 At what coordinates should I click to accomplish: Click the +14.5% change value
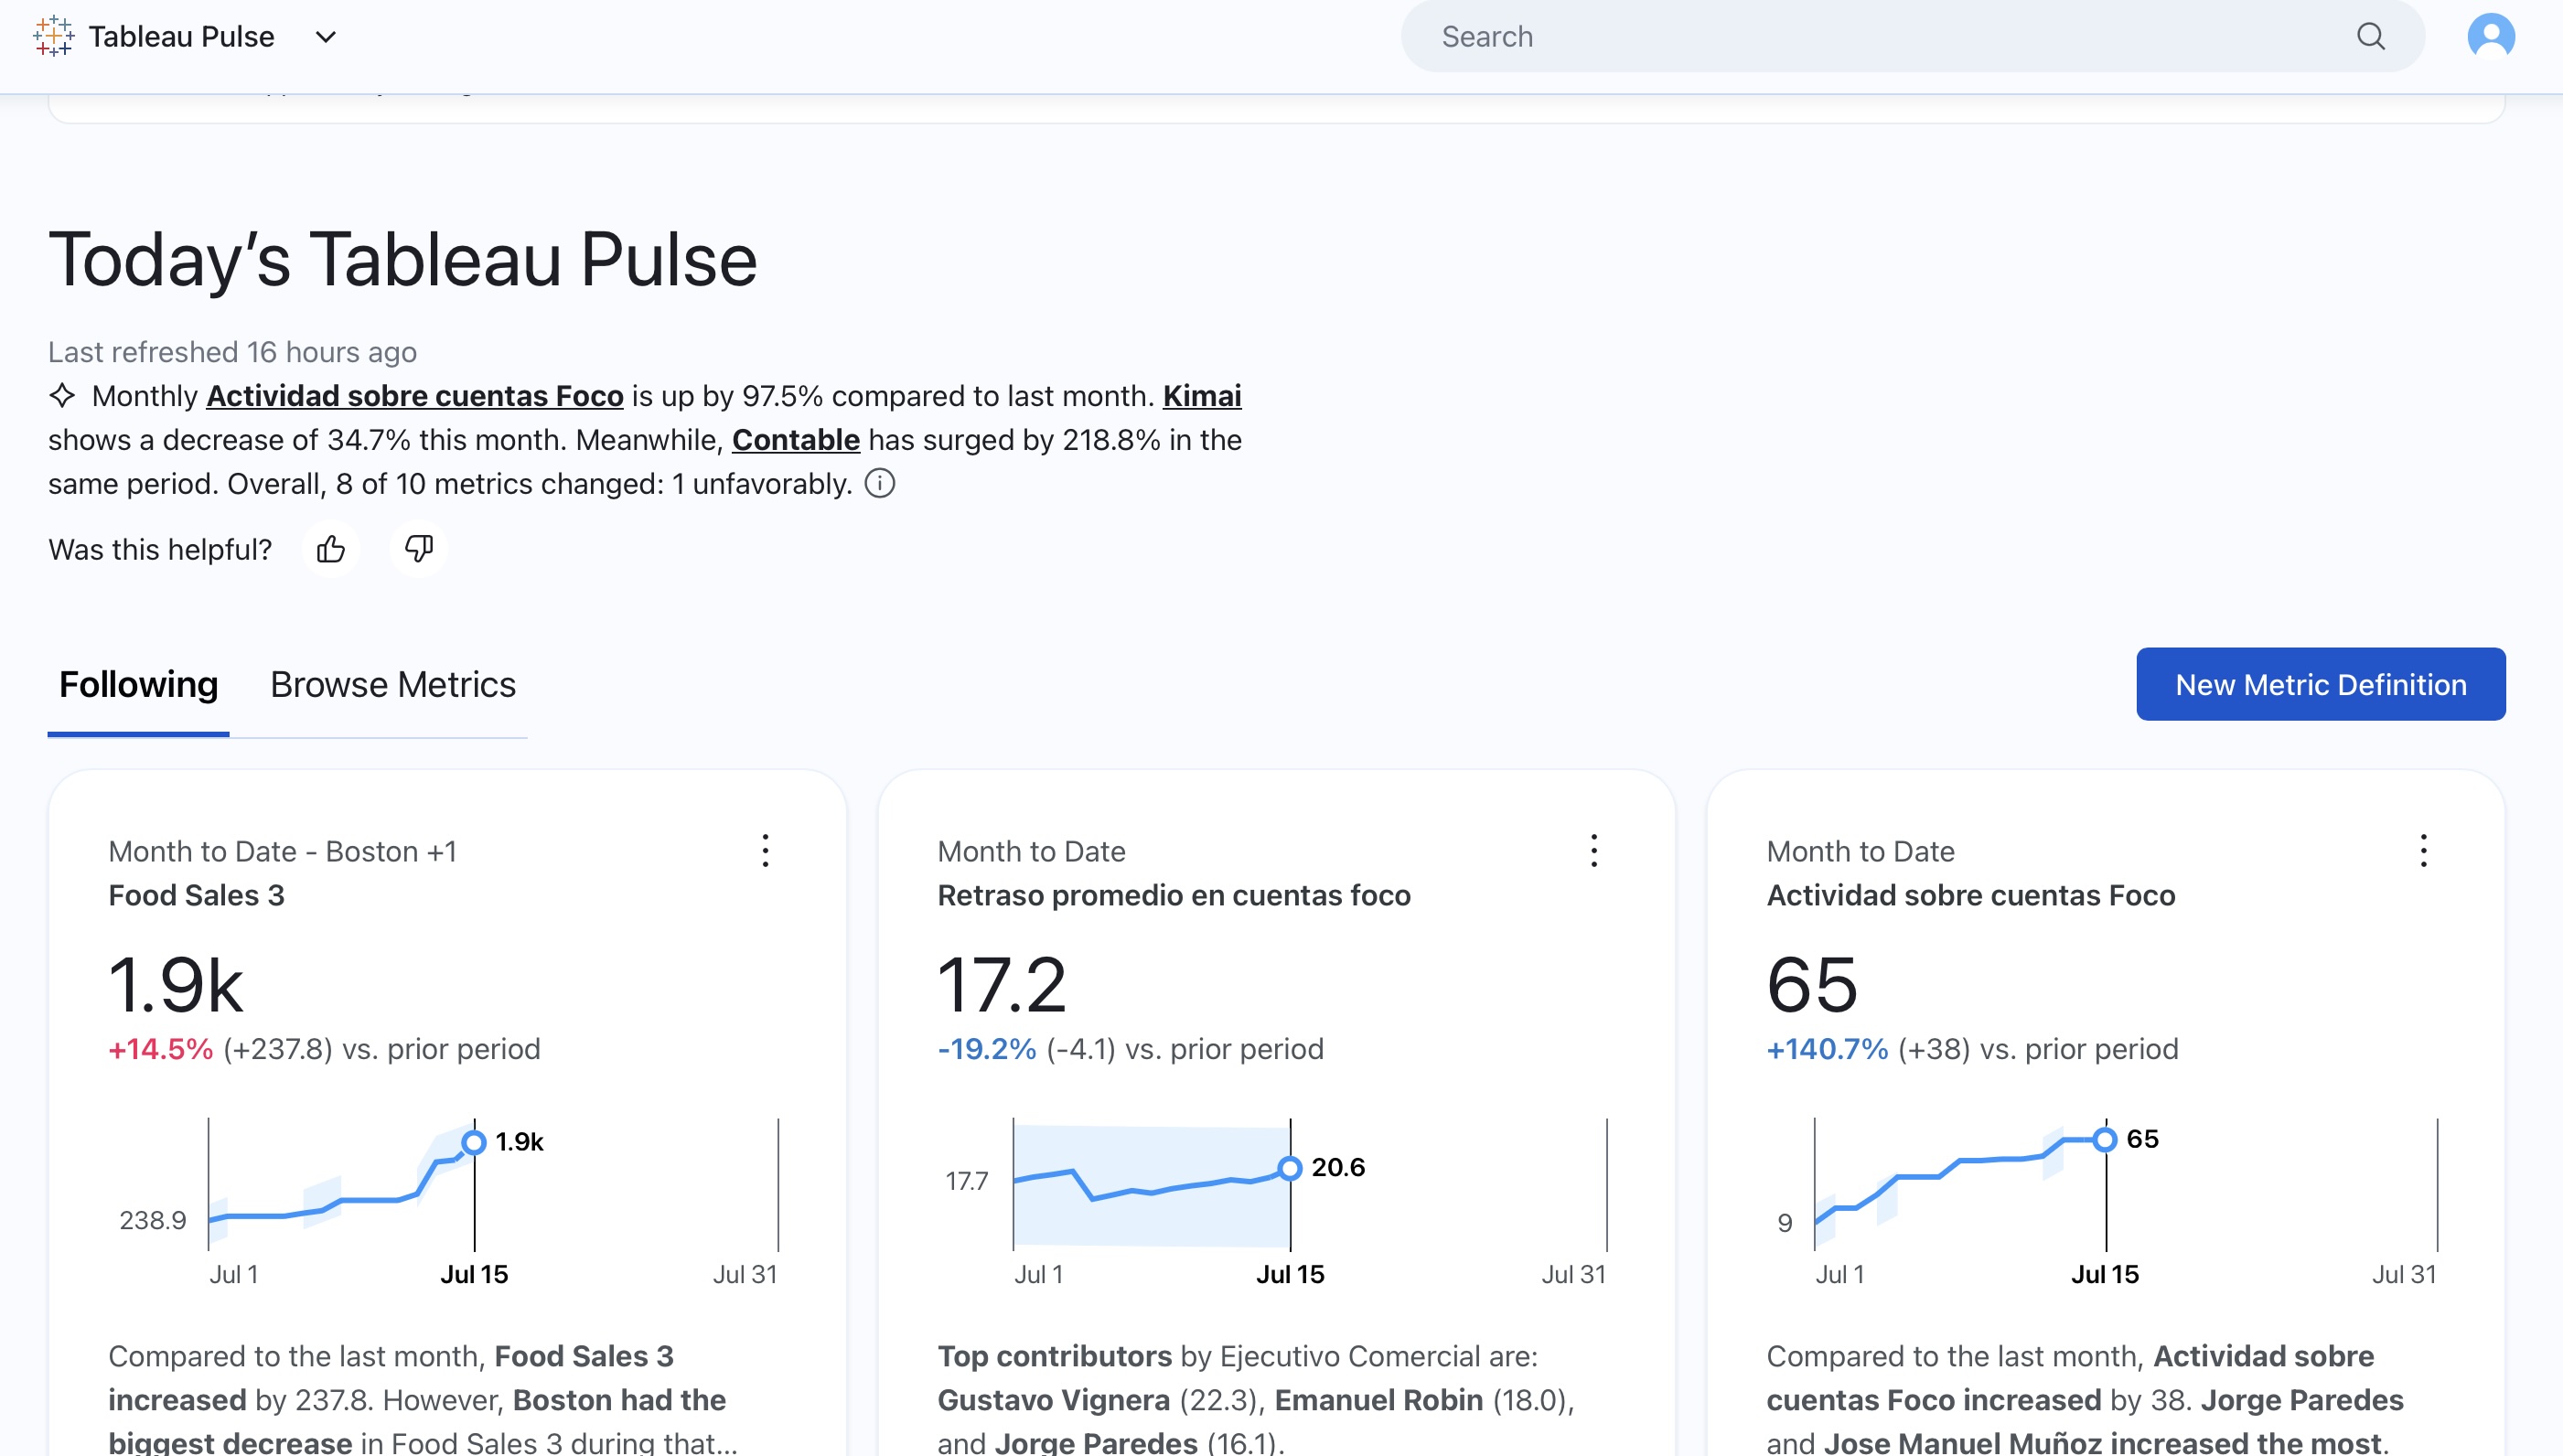pos(161,1049)
